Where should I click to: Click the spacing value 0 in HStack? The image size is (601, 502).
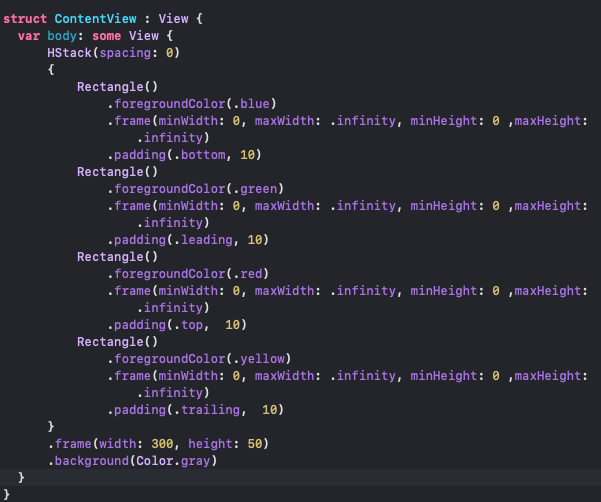point(169,53)
